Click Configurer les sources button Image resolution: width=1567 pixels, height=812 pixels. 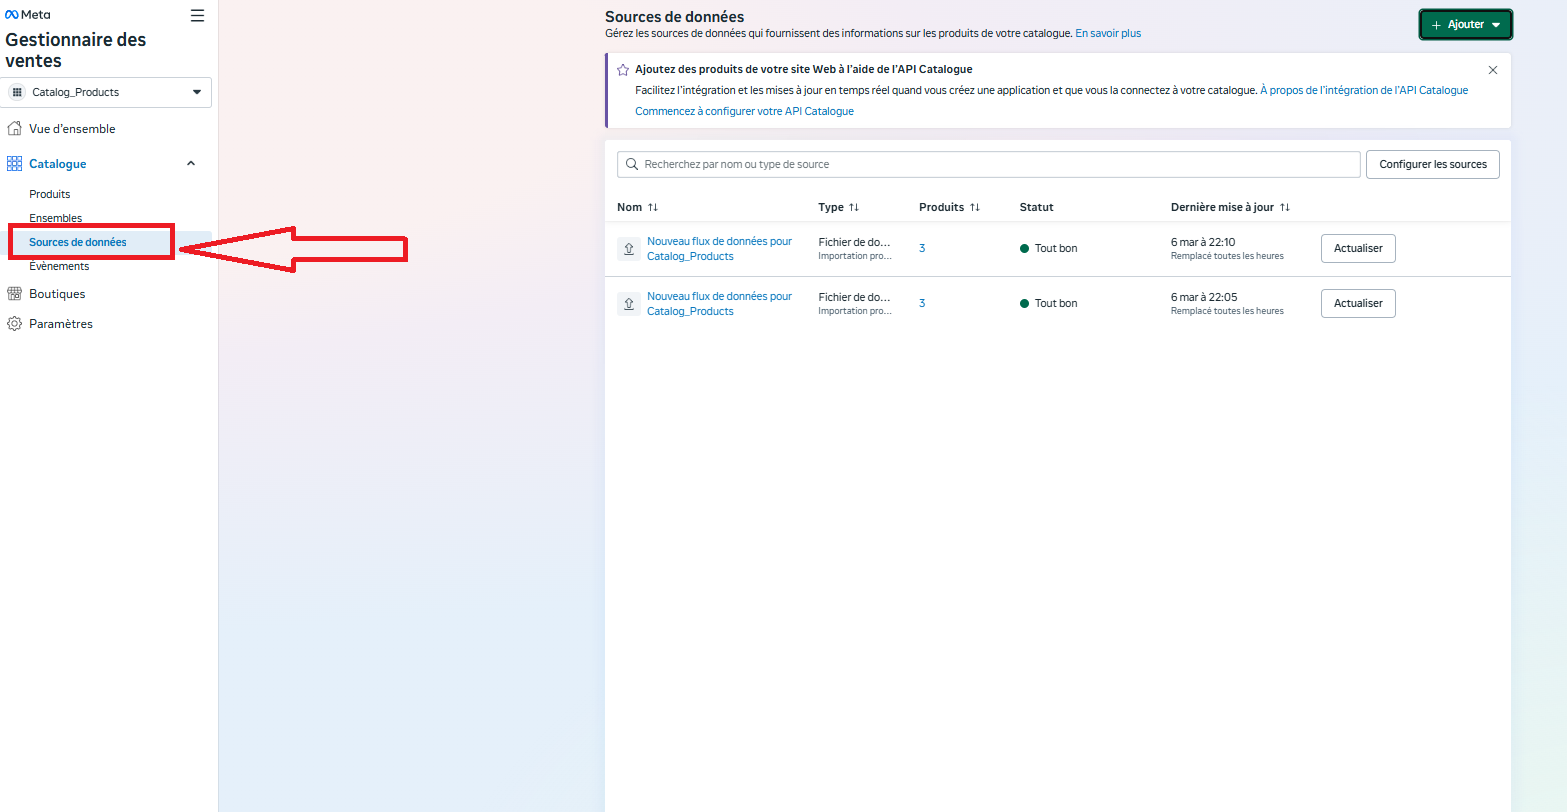[x=1432, y=164]
